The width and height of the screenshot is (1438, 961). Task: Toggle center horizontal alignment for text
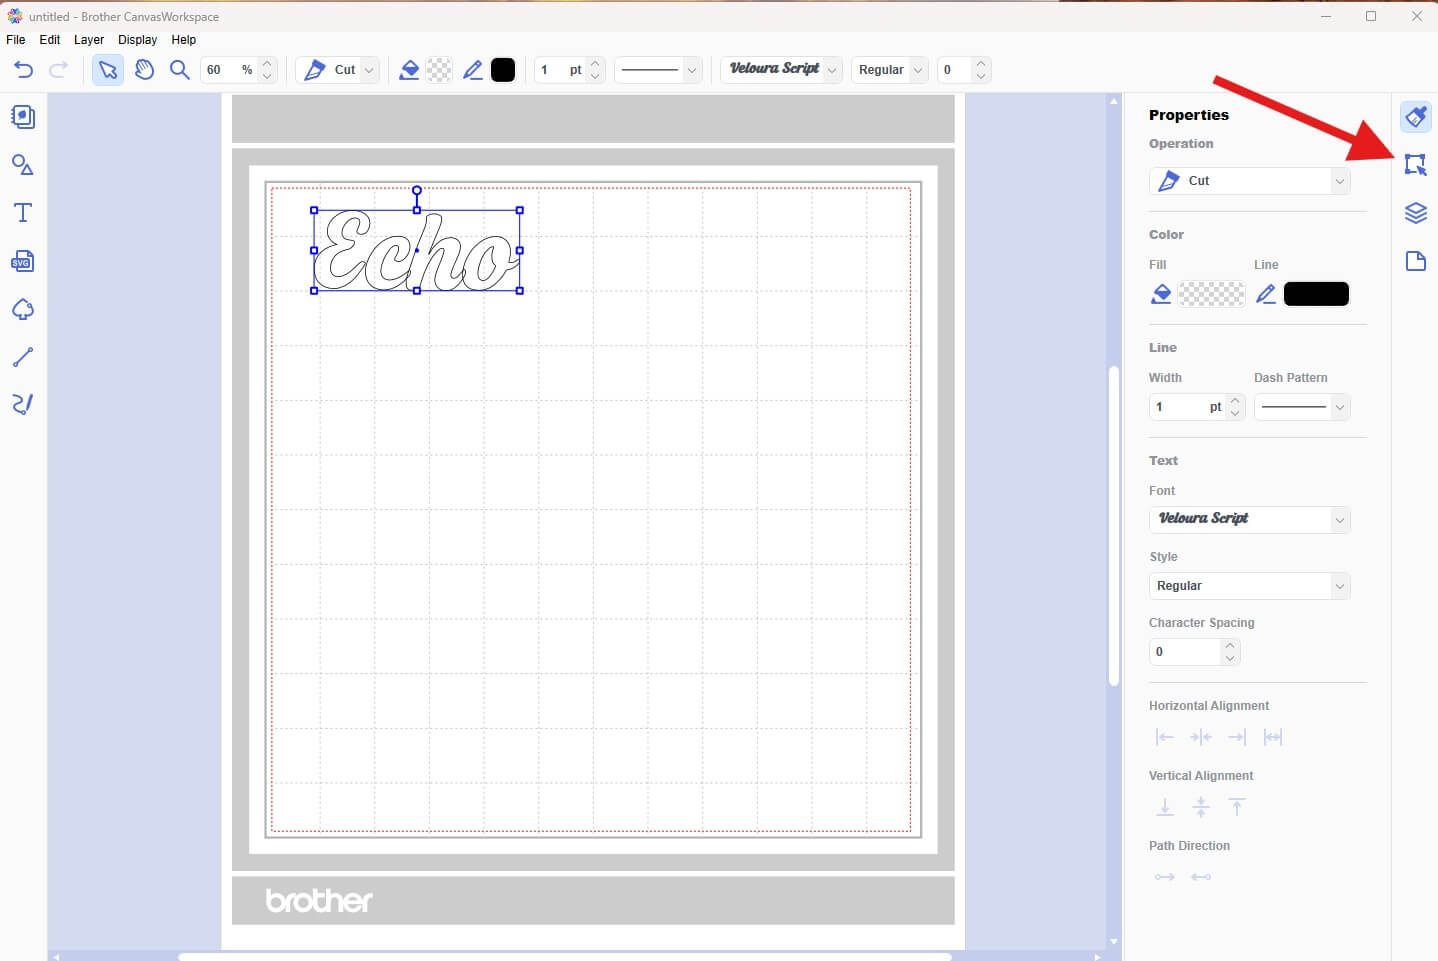coord(1201,737)
